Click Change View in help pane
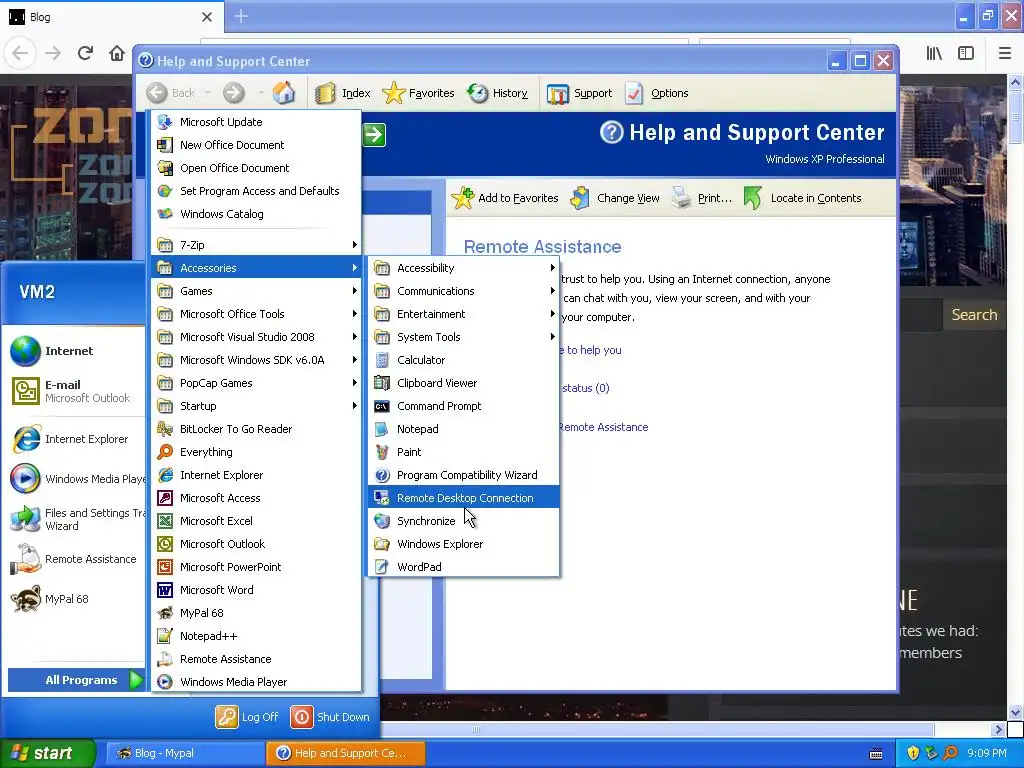The width and height of the screenshot is (1024, 768). [615, 198]
